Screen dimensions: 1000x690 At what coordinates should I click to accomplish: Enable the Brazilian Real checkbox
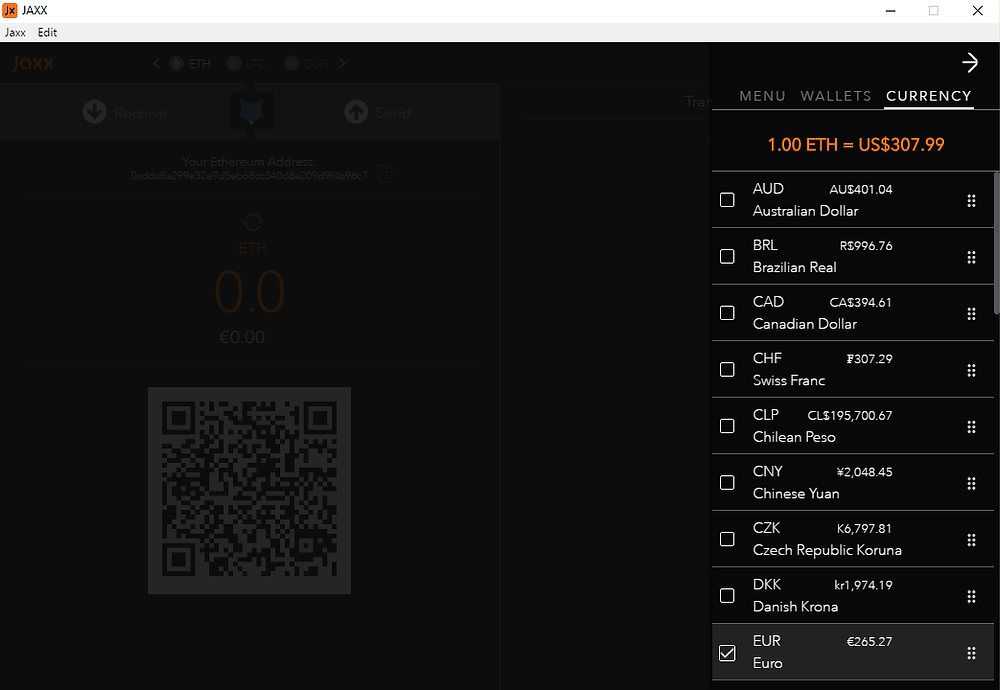coord(727,256)
